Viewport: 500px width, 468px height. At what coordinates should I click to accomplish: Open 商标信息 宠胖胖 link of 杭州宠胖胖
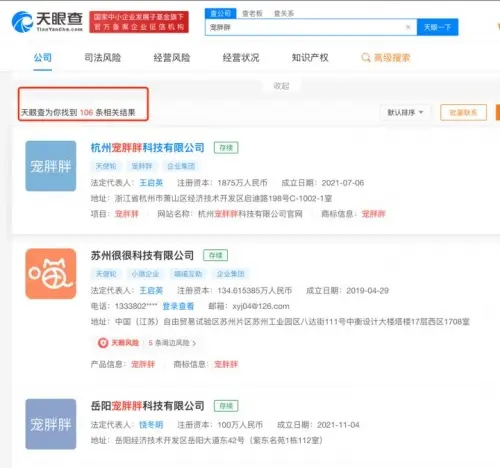click(374, 214)
